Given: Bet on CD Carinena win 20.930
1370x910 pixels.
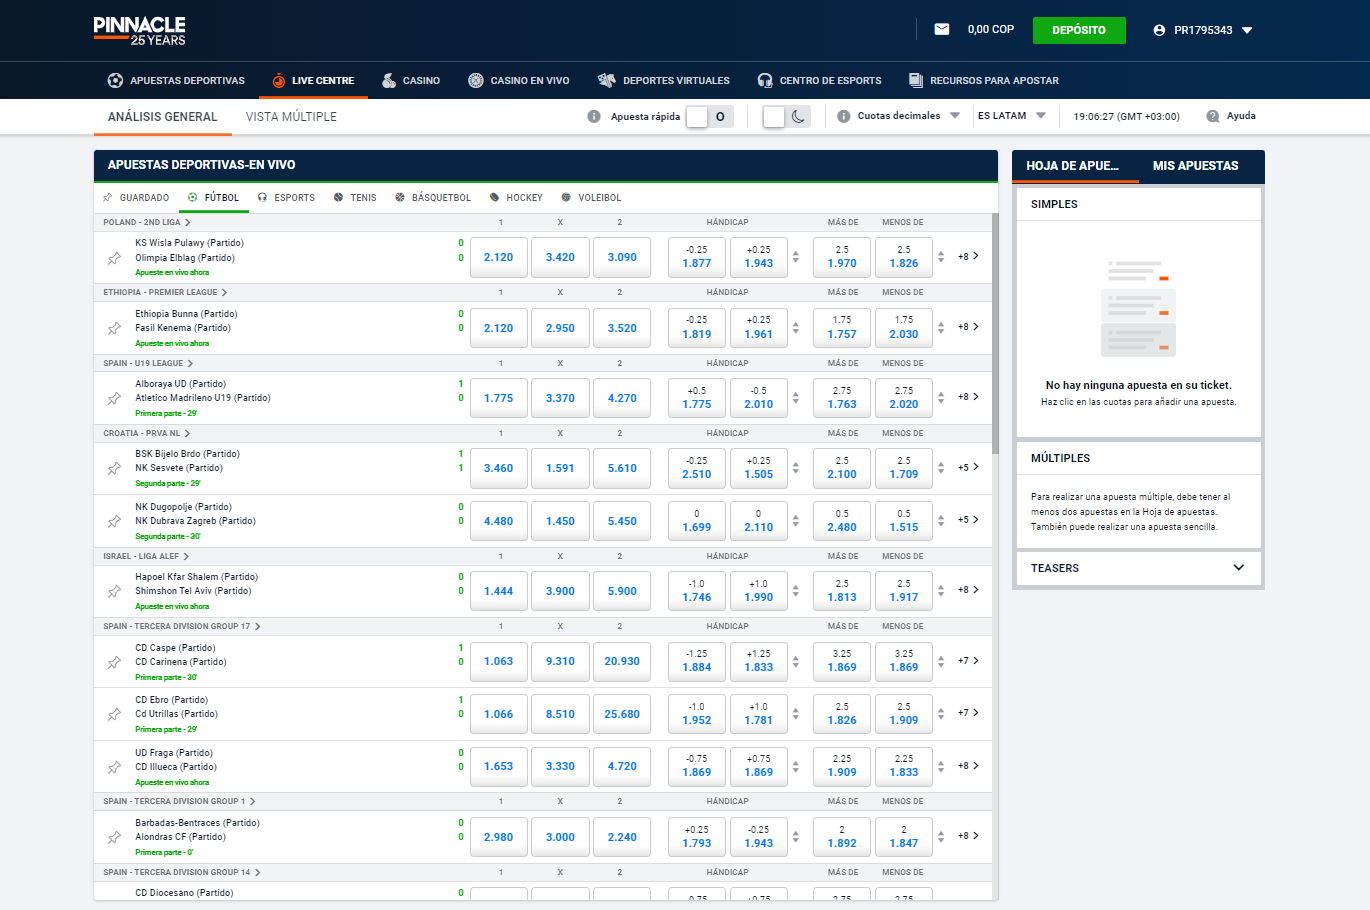Looking at the screenshot, I should pyautogui.click(x=622, y=661).
